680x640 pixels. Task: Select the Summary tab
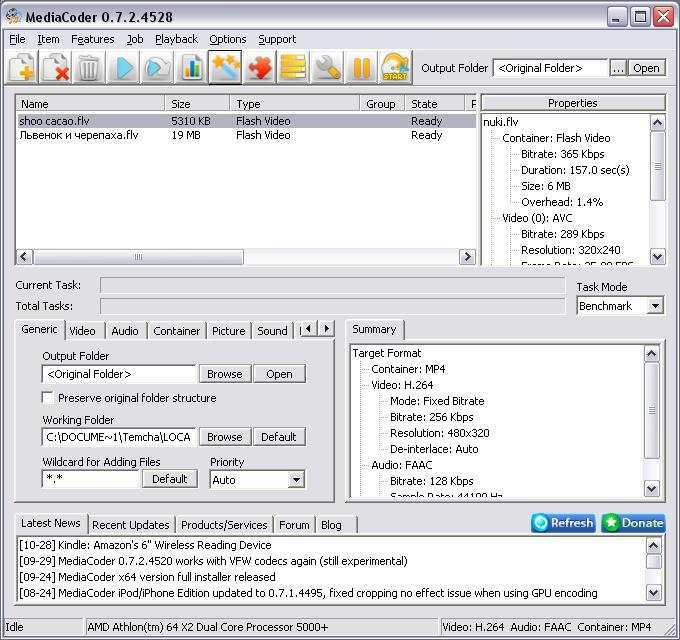pyautogui.click(x=374, y=329)
